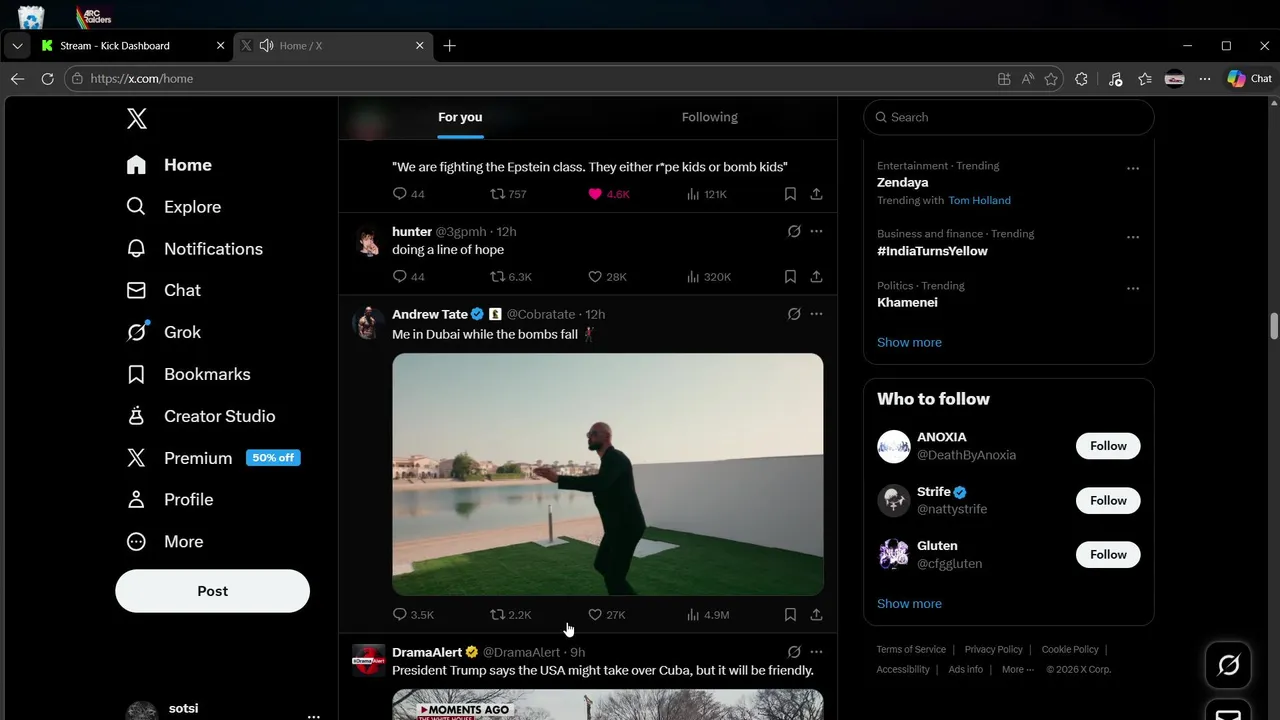This screenshot has height=720, width=1280.
Task: Open the More sidebar menu
Action: click(164, 541)
